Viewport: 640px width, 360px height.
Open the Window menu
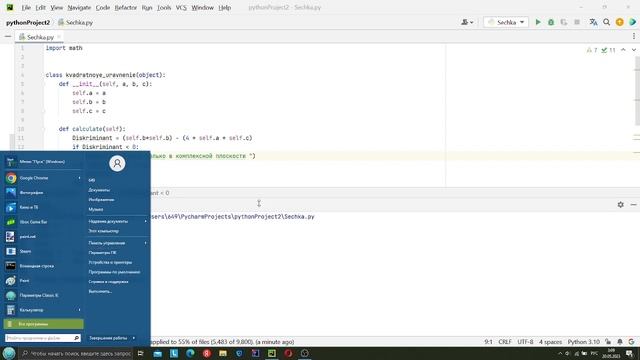(x=202, y=7)
